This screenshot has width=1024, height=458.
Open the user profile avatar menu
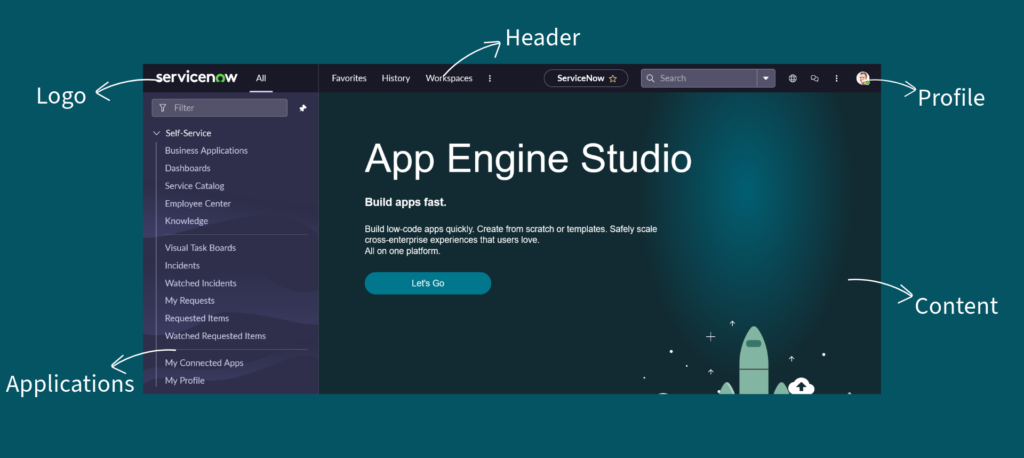pyautogui.click(x=863, y=78)
